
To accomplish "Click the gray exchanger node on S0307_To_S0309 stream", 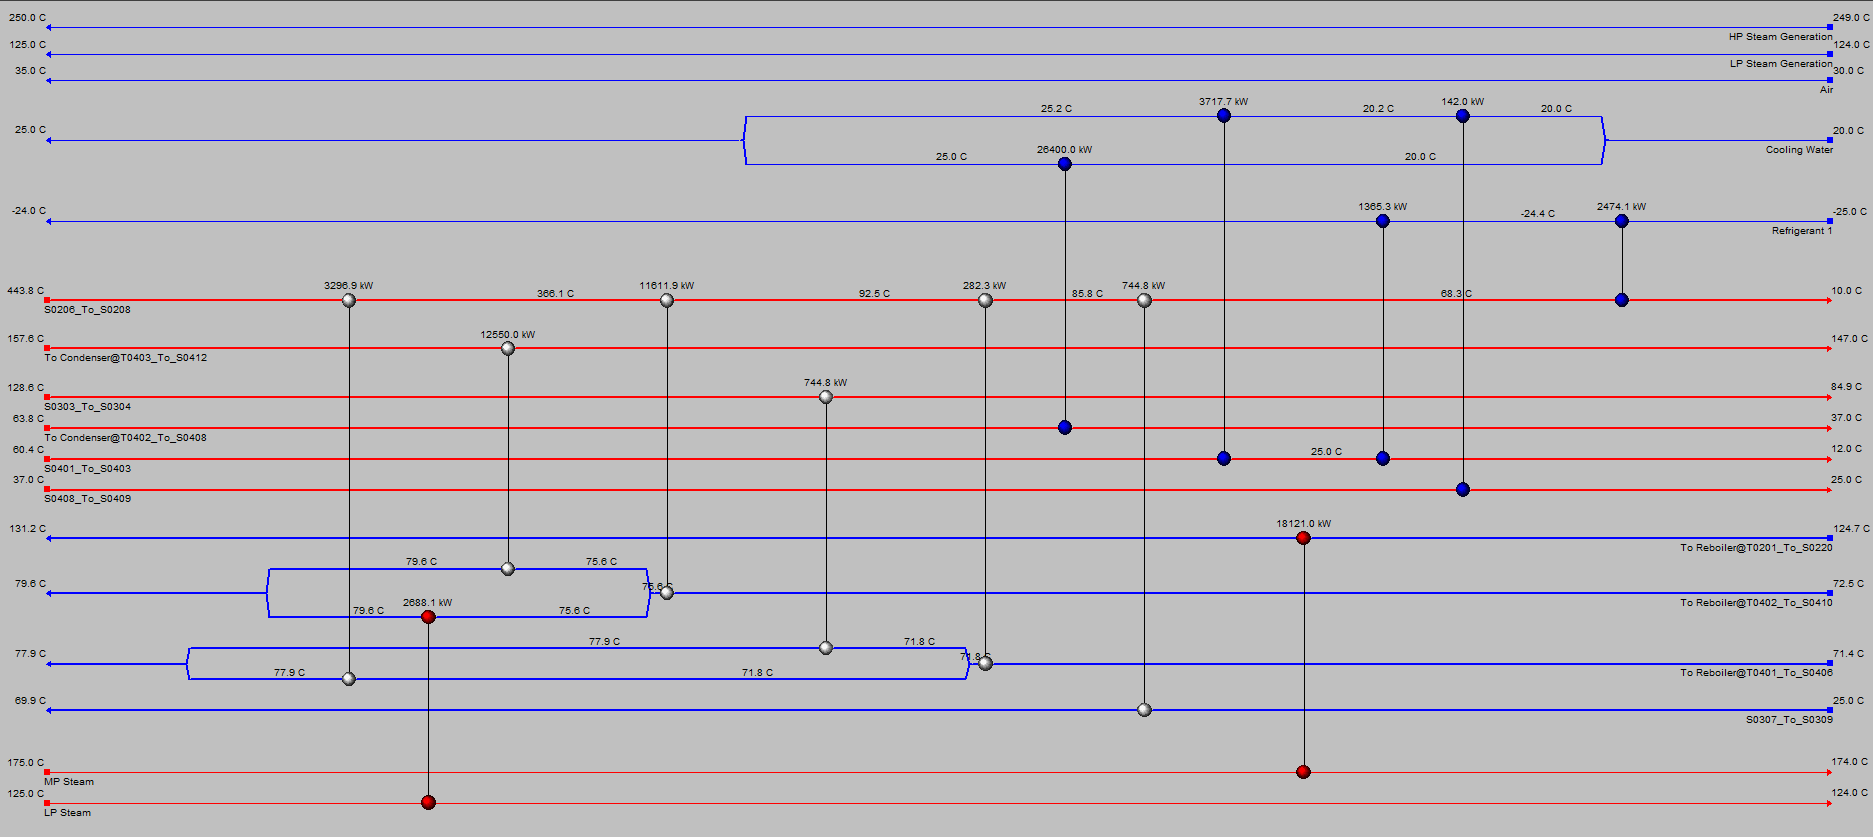I will [1144, 710].
